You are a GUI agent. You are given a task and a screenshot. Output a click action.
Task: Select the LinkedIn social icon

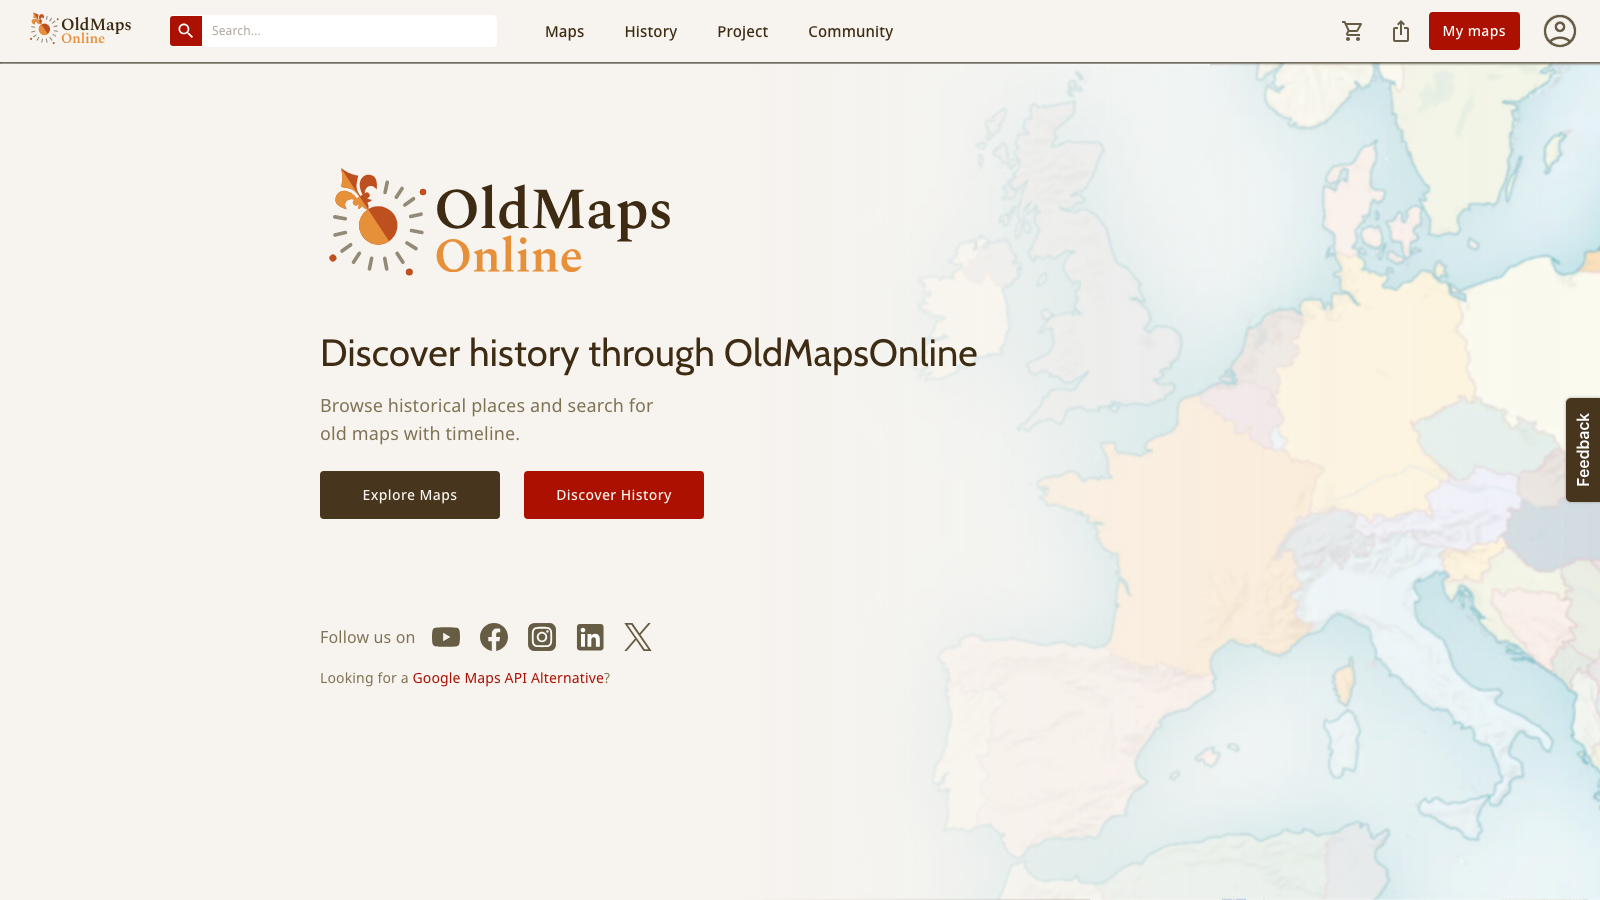[589, 637]
